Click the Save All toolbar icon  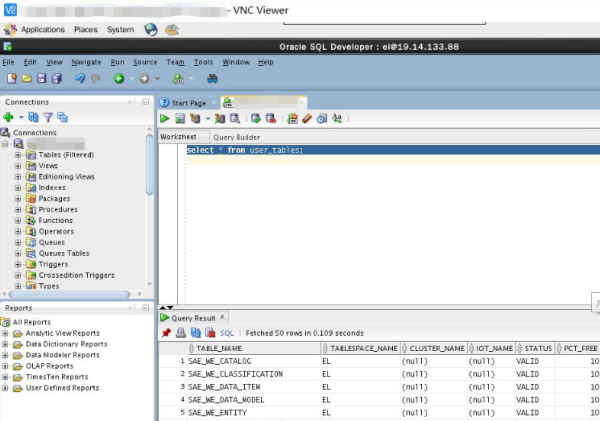[57, 78]
